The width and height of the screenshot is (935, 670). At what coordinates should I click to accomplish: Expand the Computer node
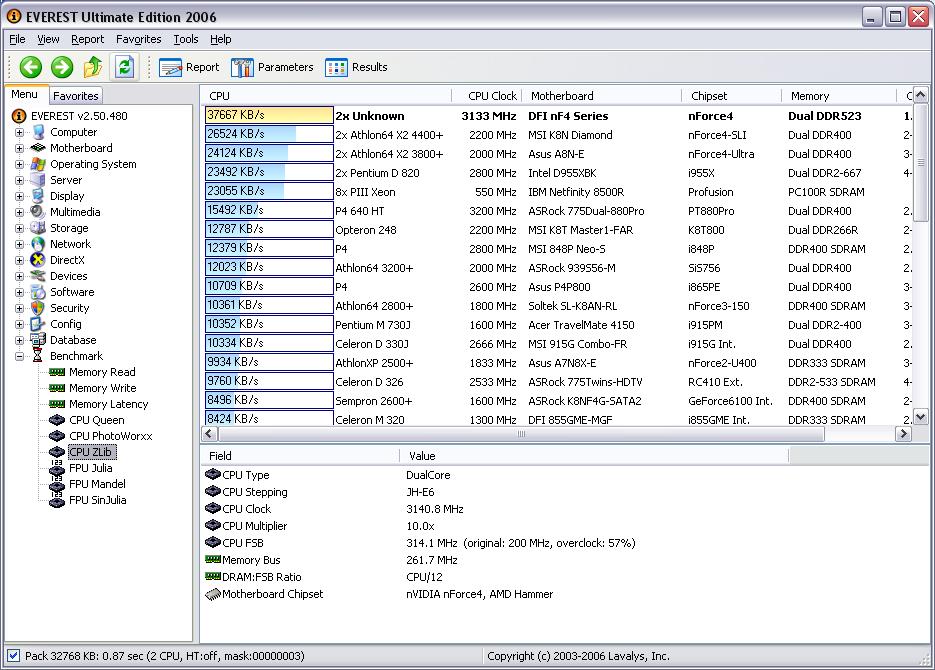pos(20,132)
